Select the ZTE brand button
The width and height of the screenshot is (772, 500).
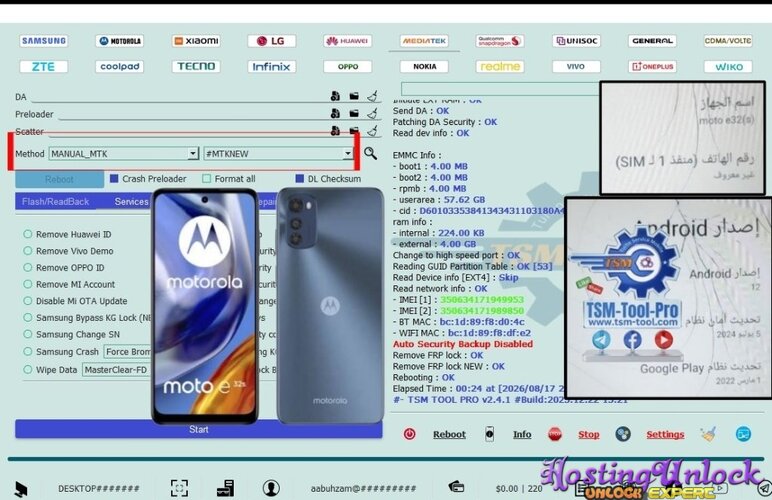pyautogui.click(x=44, y=66)
